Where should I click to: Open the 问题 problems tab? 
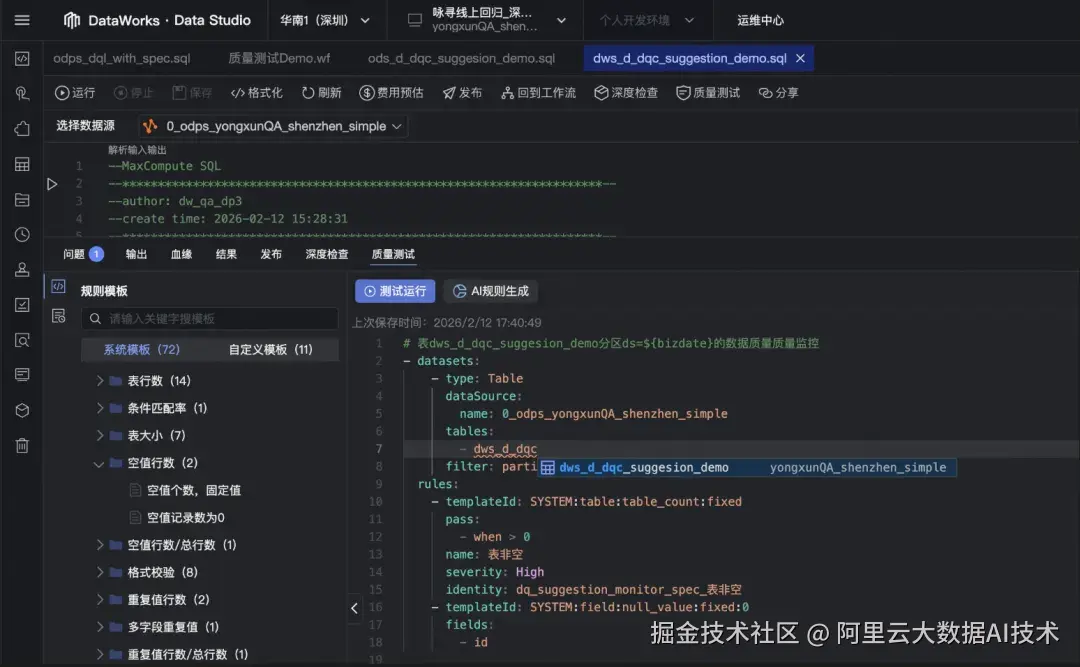click(83, 254)
